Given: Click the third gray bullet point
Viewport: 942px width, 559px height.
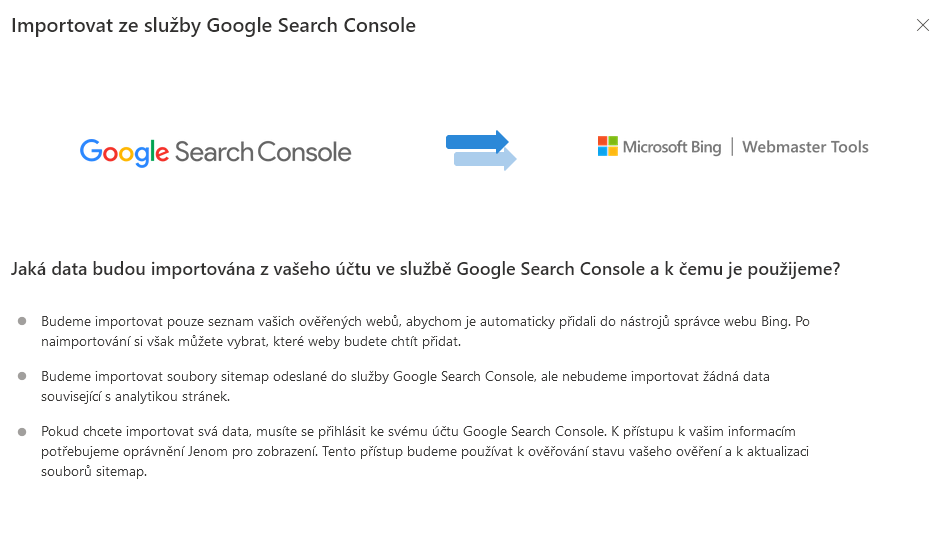Looking at the screenshot, I should [22, 432].
